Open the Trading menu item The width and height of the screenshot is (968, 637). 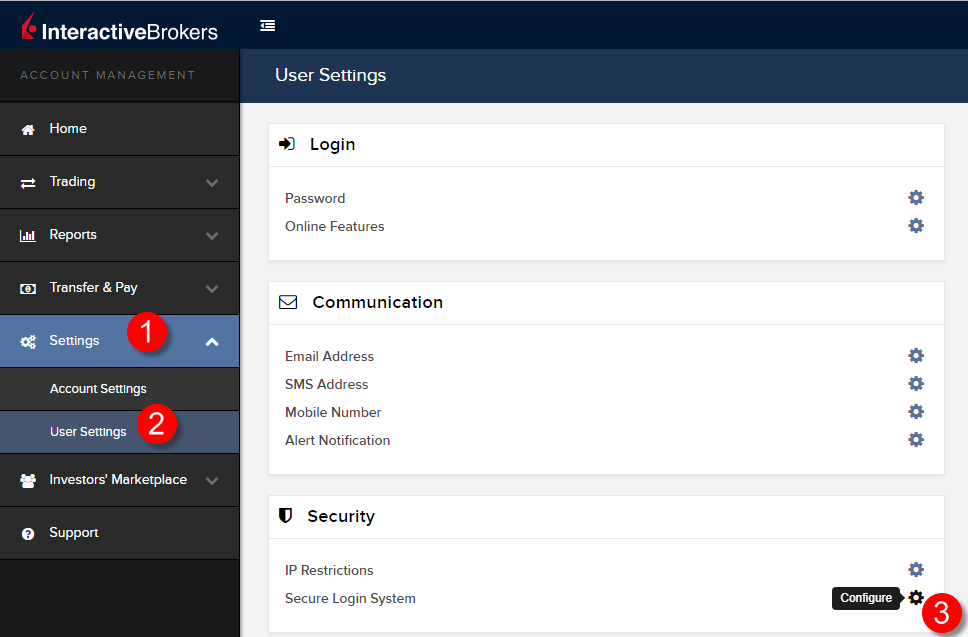(x=120, y=182)
